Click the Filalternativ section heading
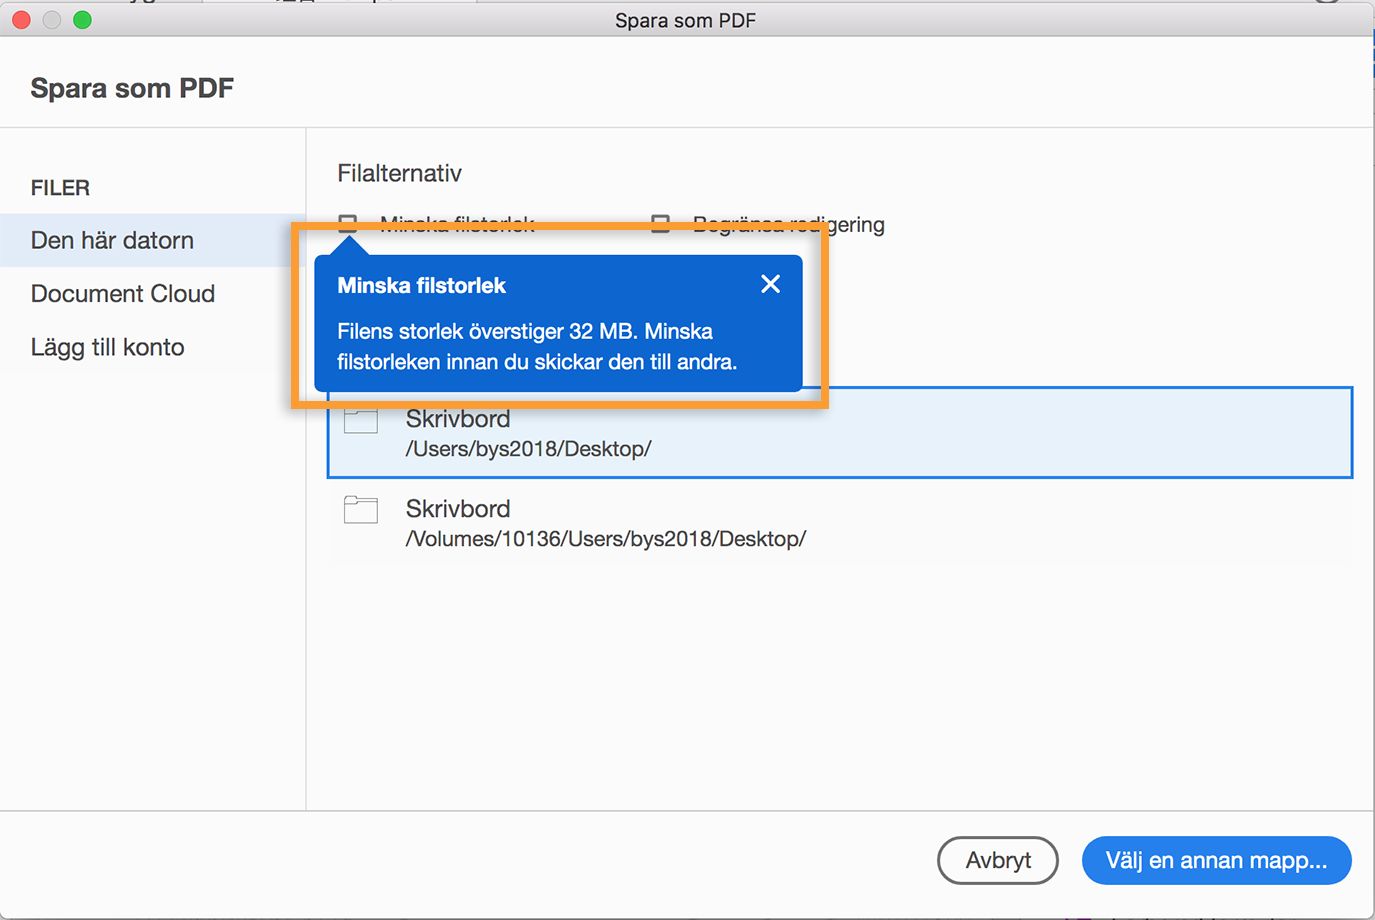Screen dimensions: 1375x920 tap(399, 174)
